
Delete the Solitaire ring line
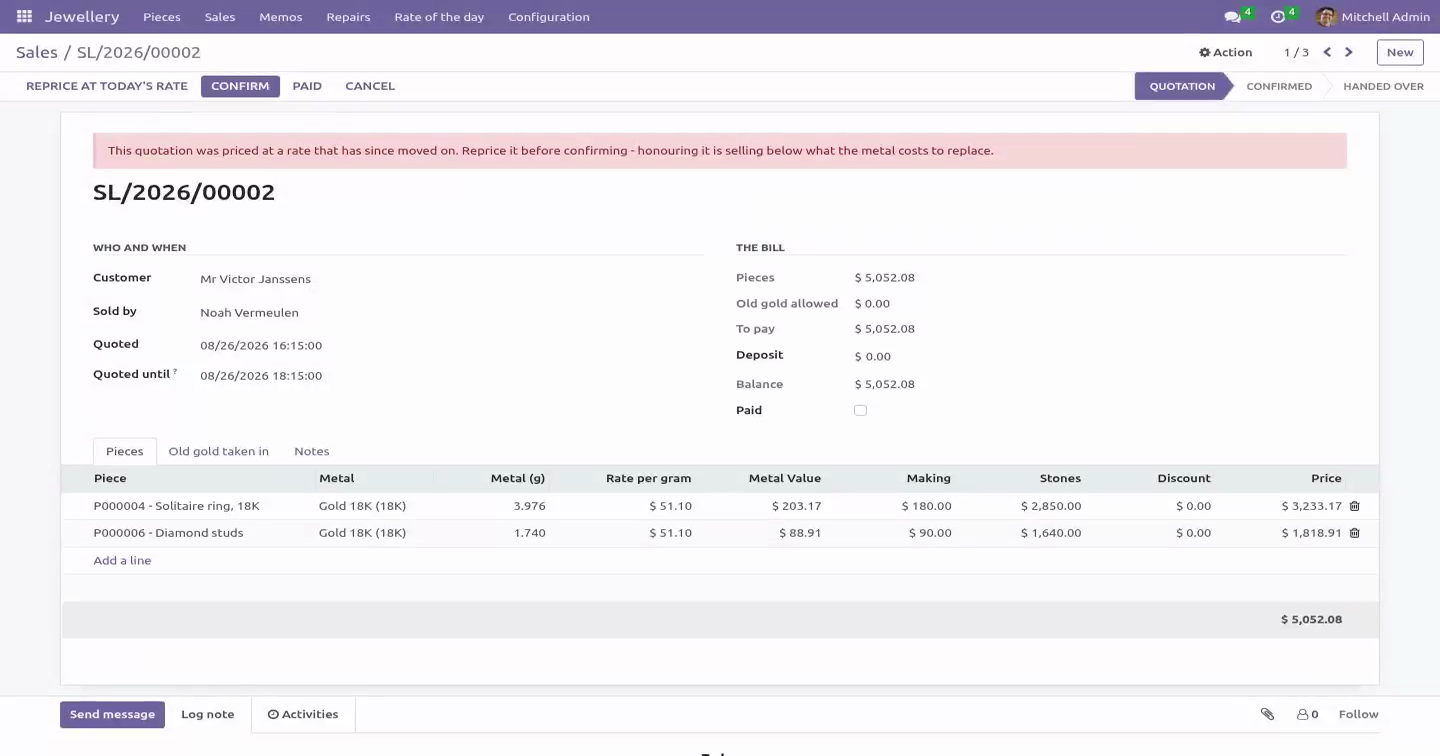[x=1355, y=506]
